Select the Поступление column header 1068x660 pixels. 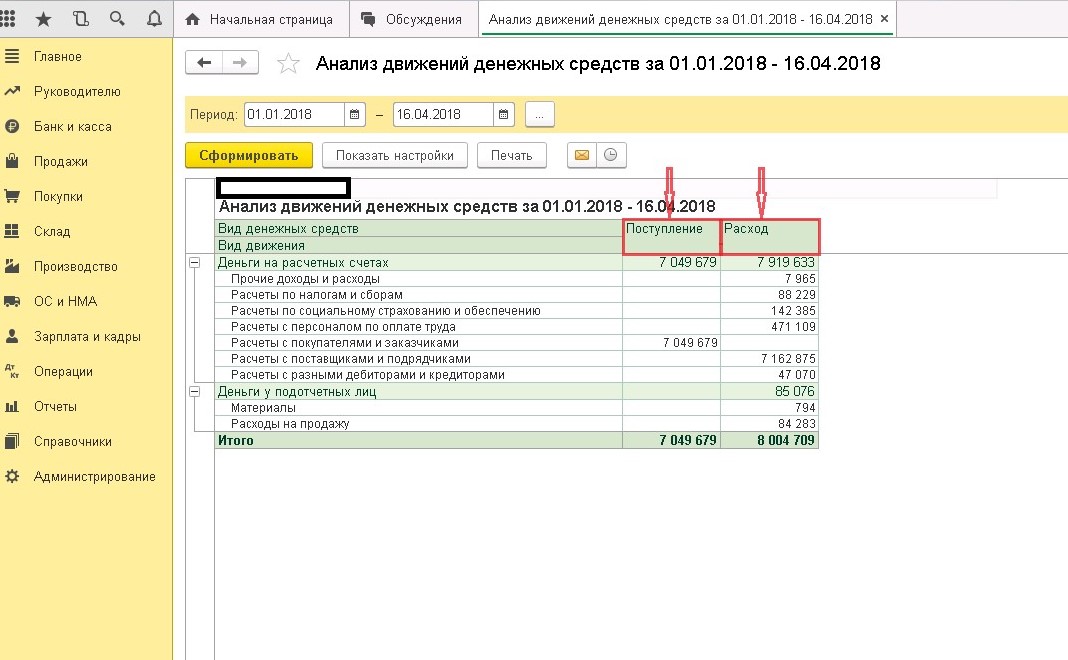tap(671, 237)
